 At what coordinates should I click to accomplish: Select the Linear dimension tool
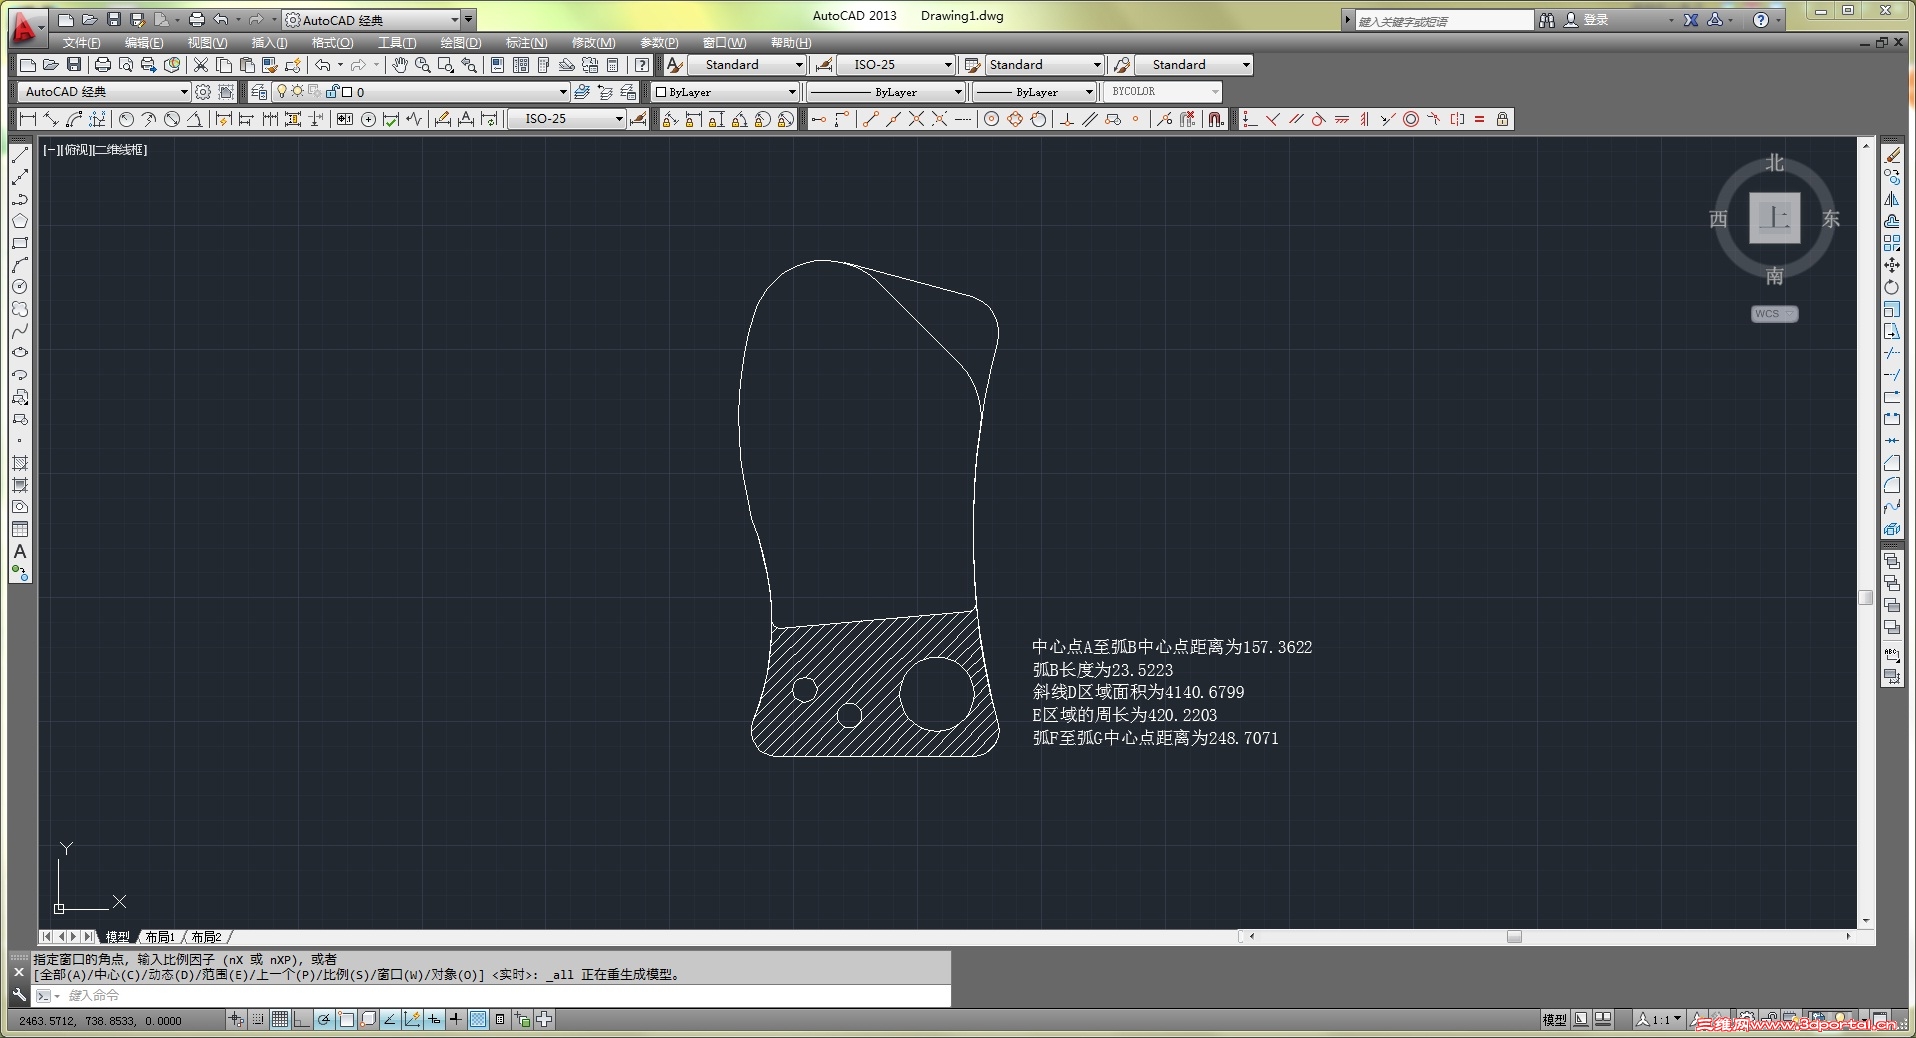[x=28, y=119]
